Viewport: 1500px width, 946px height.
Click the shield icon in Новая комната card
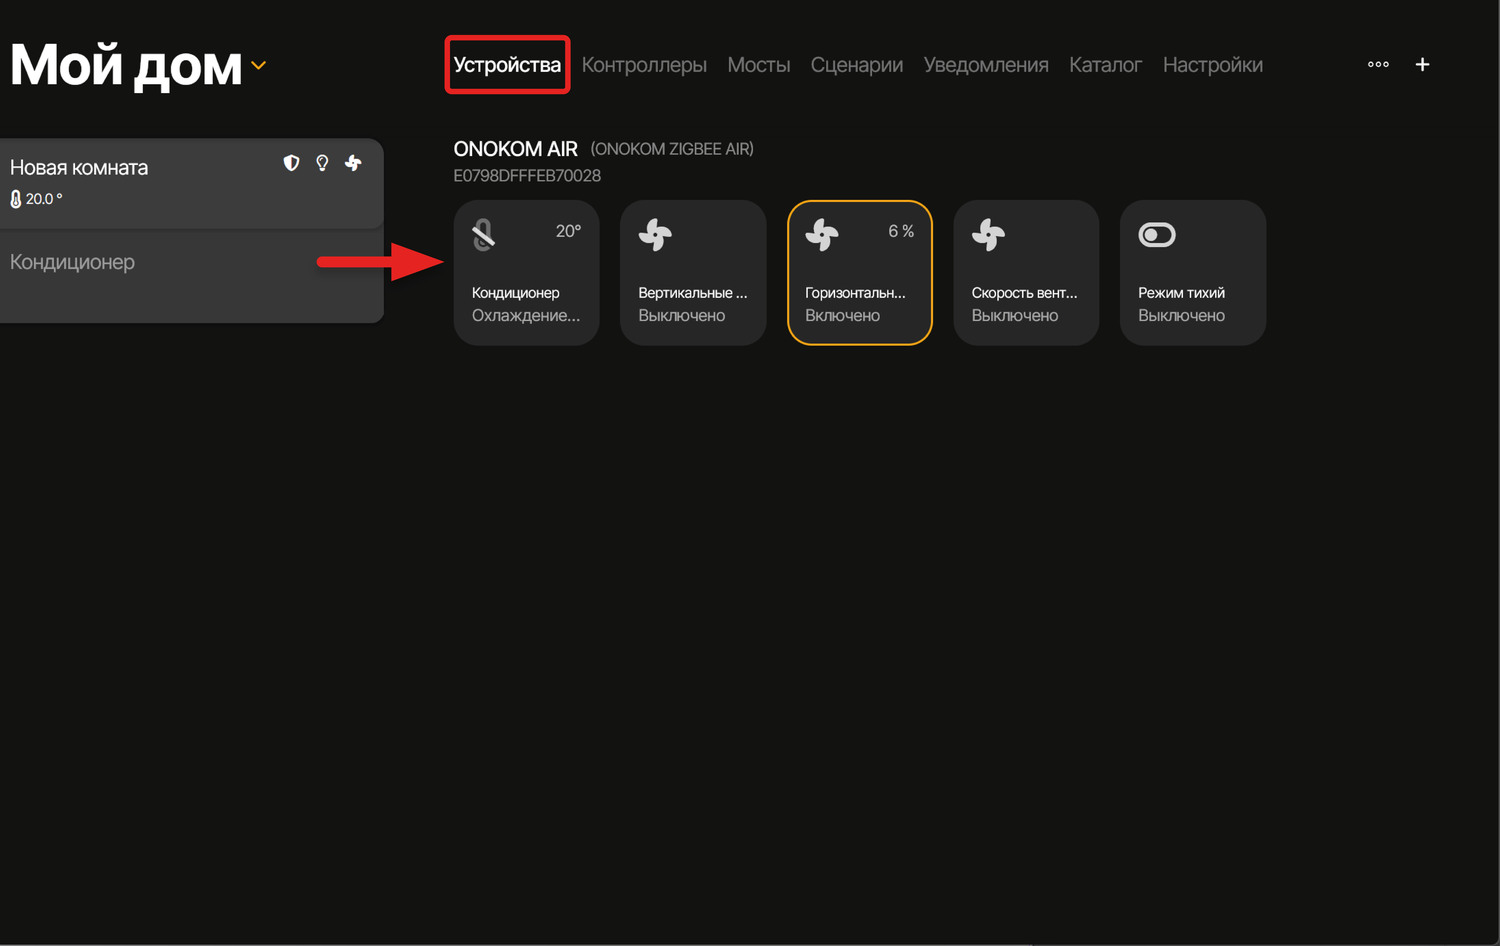(x=291, y=163)
